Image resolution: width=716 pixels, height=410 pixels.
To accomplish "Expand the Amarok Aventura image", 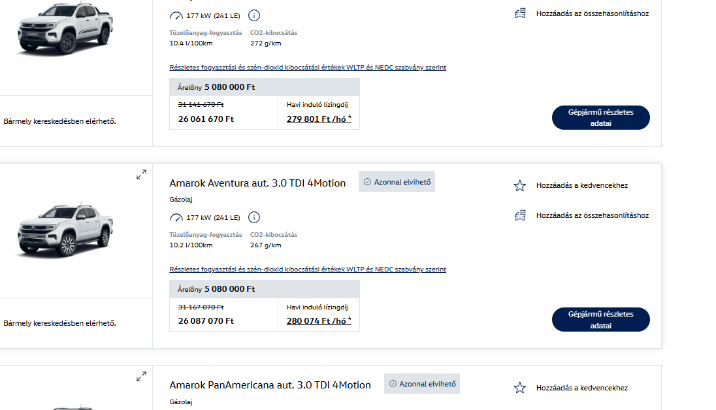I will pyautogui.click(x=142, y=174).
